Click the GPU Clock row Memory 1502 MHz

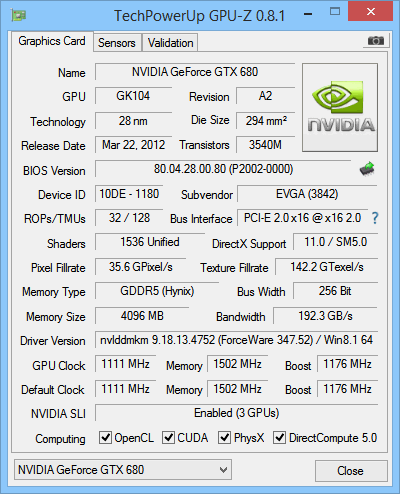pyautogui.click(x=237, y=364)
